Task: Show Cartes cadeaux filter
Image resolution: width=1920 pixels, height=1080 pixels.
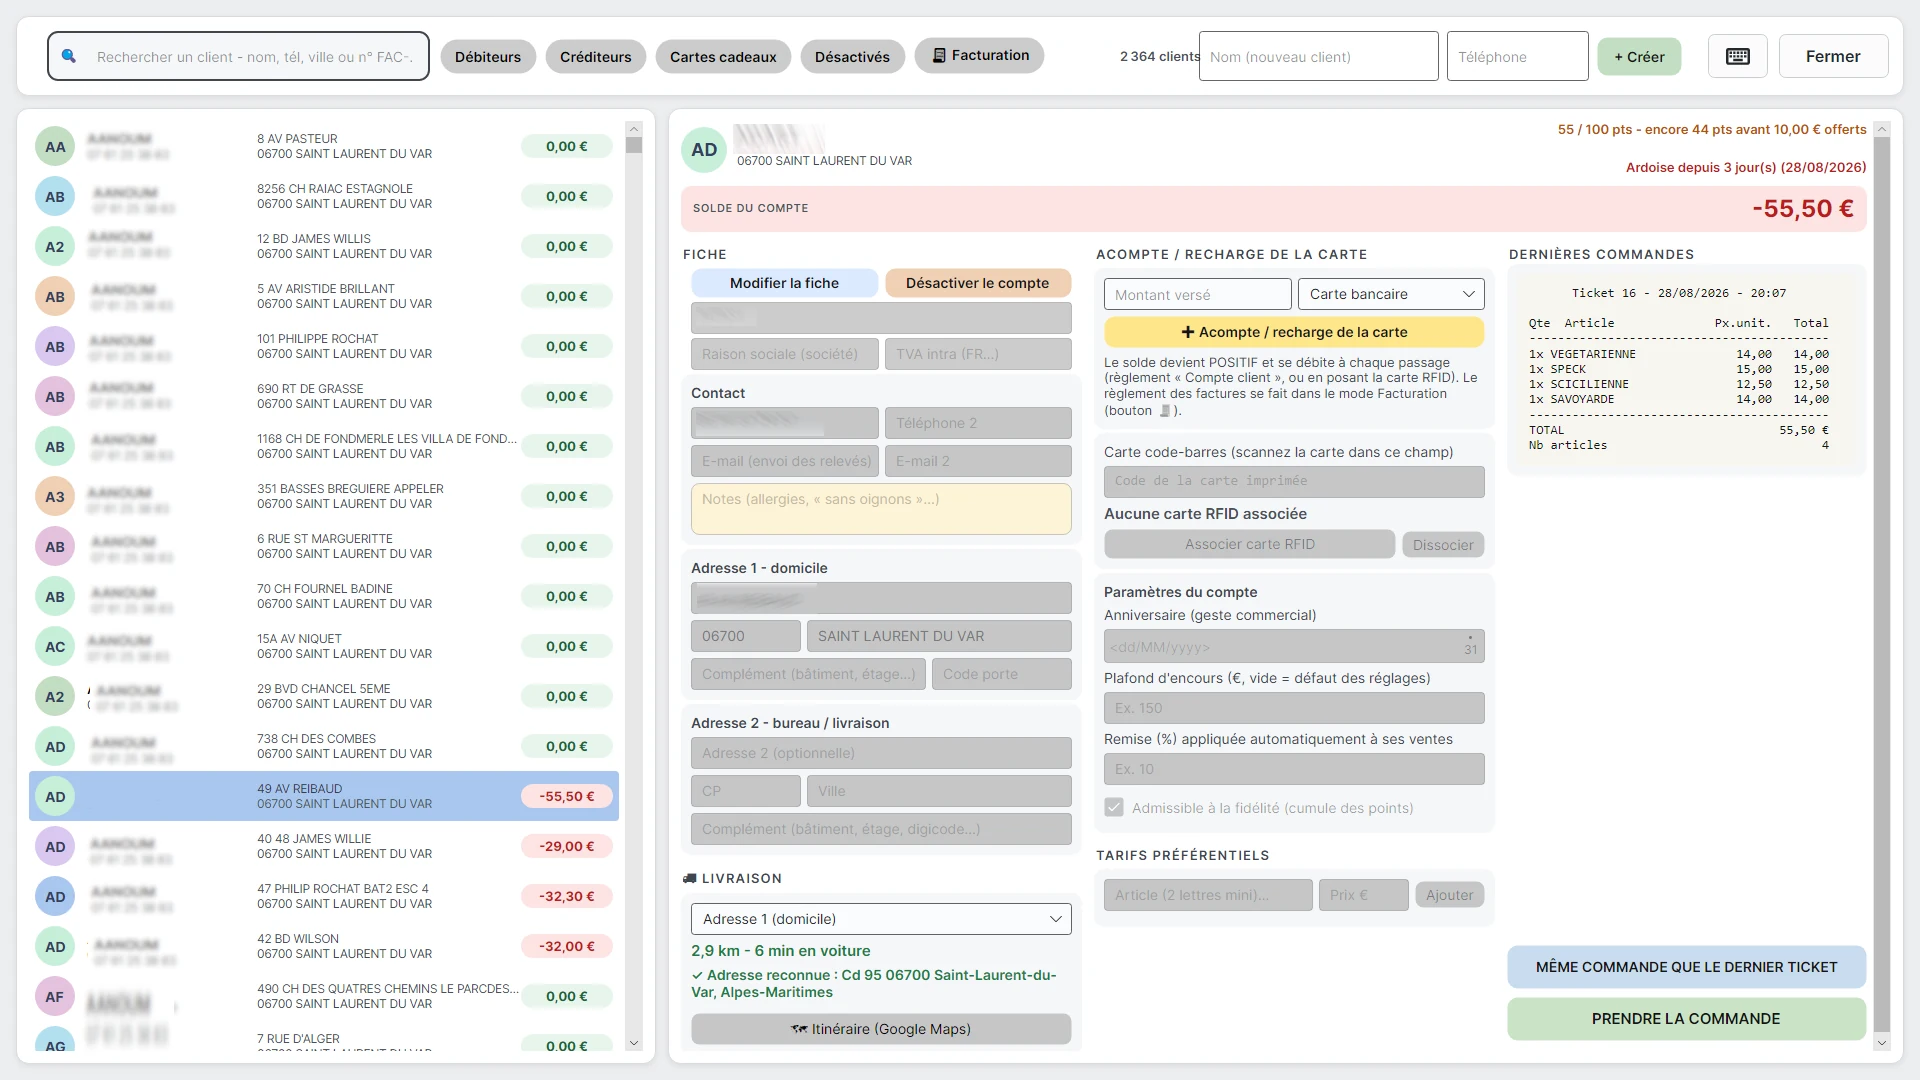Action: (x=723, y=57)
